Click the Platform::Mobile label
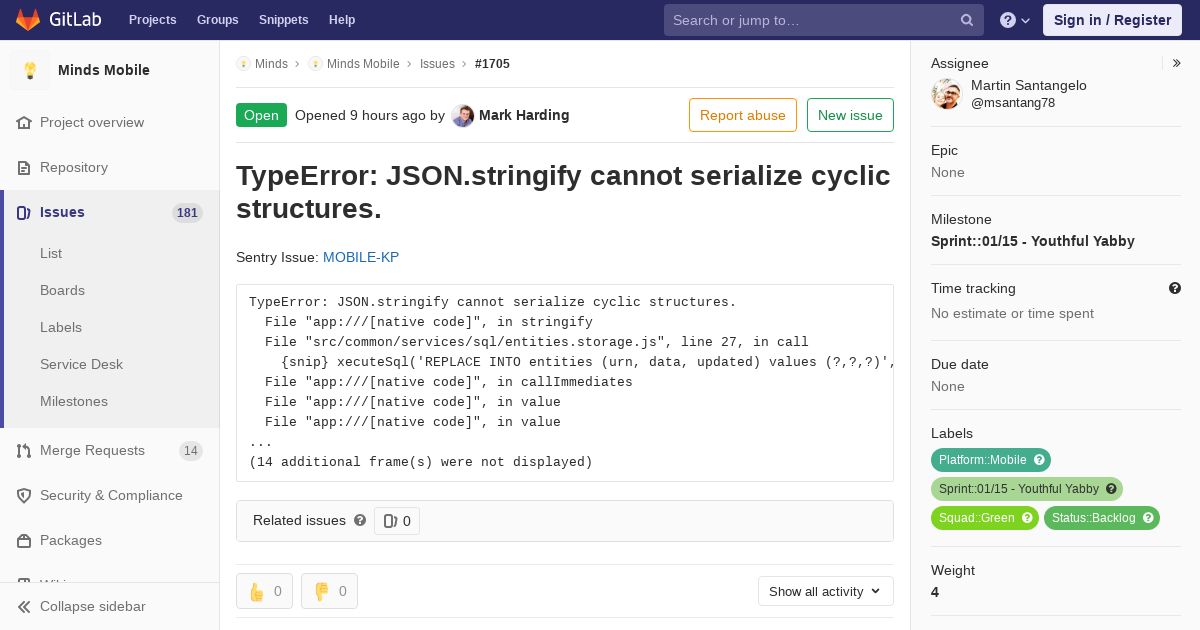Image resolution: width=1200 pixels, height=630 pixels. (x=982, y=460)
